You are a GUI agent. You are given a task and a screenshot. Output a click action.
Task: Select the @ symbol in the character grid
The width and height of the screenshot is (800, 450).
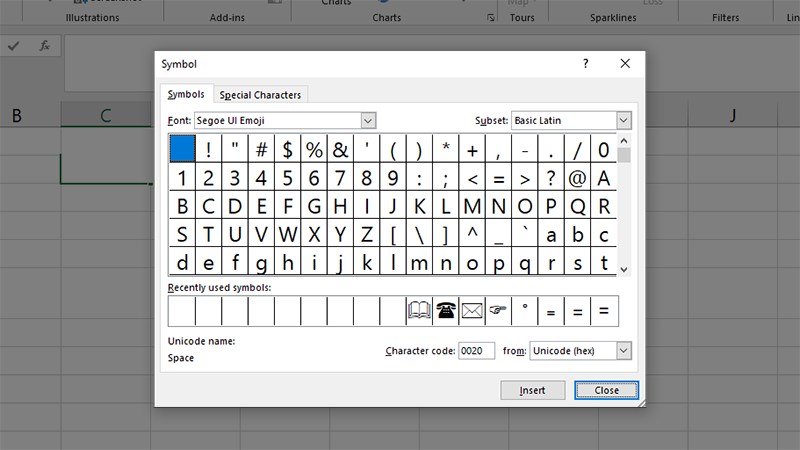click(577, 179)
